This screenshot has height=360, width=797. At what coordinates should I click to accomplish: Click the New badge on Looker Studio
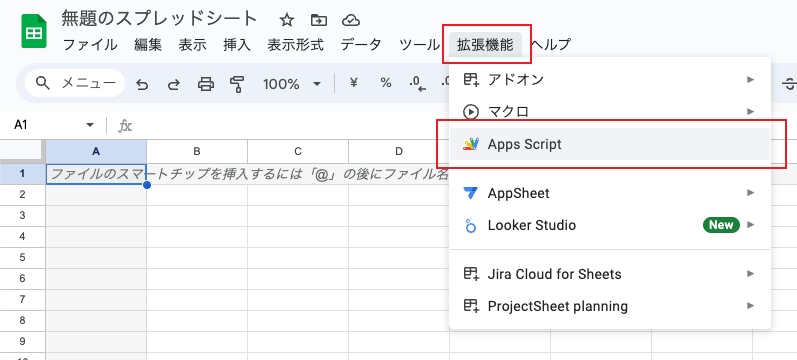[721, 225]
